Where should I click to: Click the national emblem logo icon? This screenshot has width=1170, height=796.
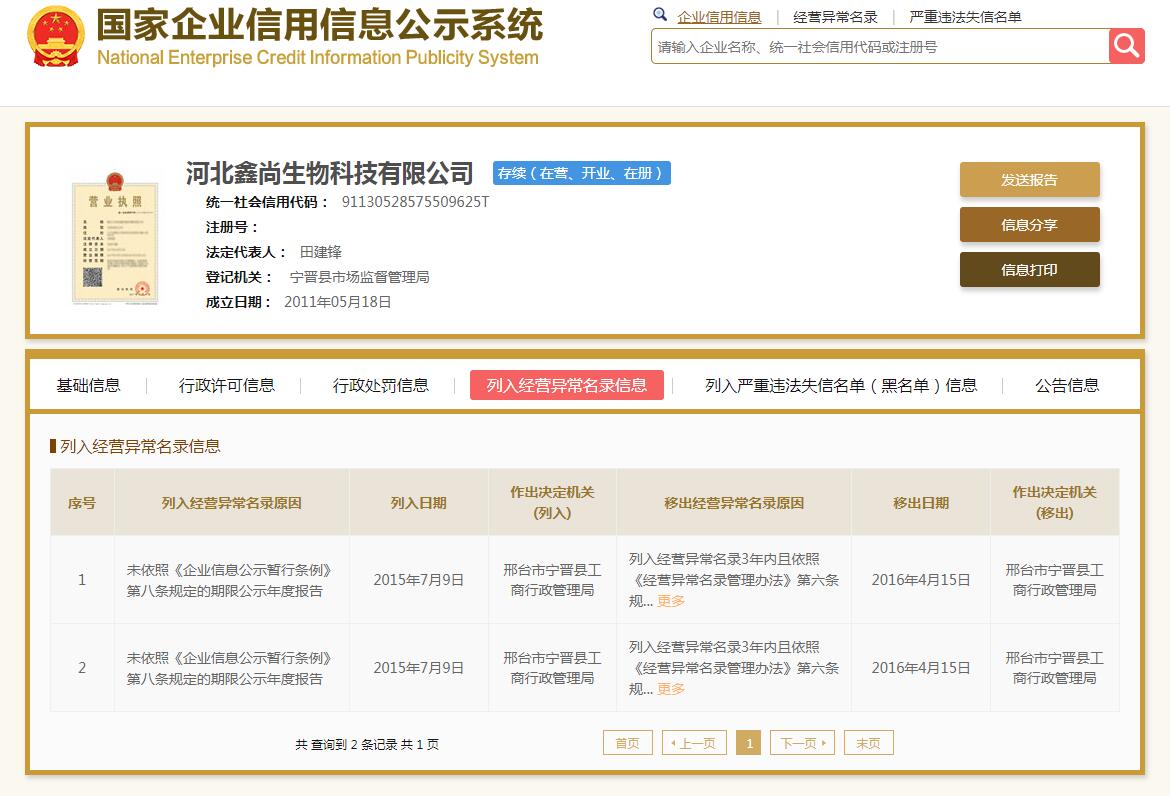pyautogui.click(x=56, y=37)
